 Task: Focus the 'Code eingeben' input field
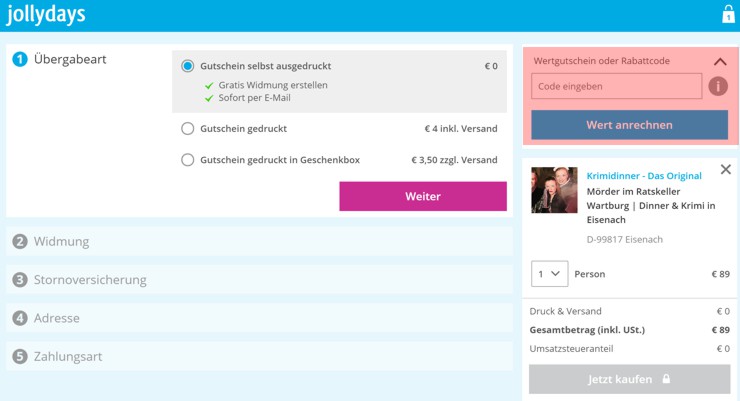coord(616,86)
